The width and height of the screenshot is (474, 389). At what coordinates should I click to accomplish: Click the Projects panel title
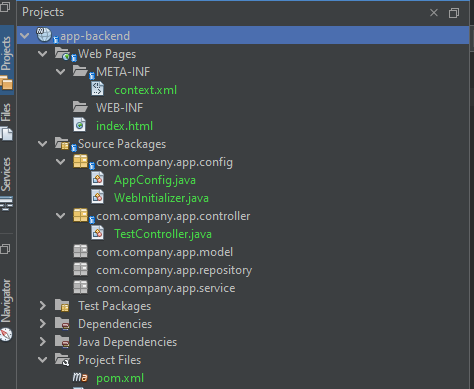[43, 12]
